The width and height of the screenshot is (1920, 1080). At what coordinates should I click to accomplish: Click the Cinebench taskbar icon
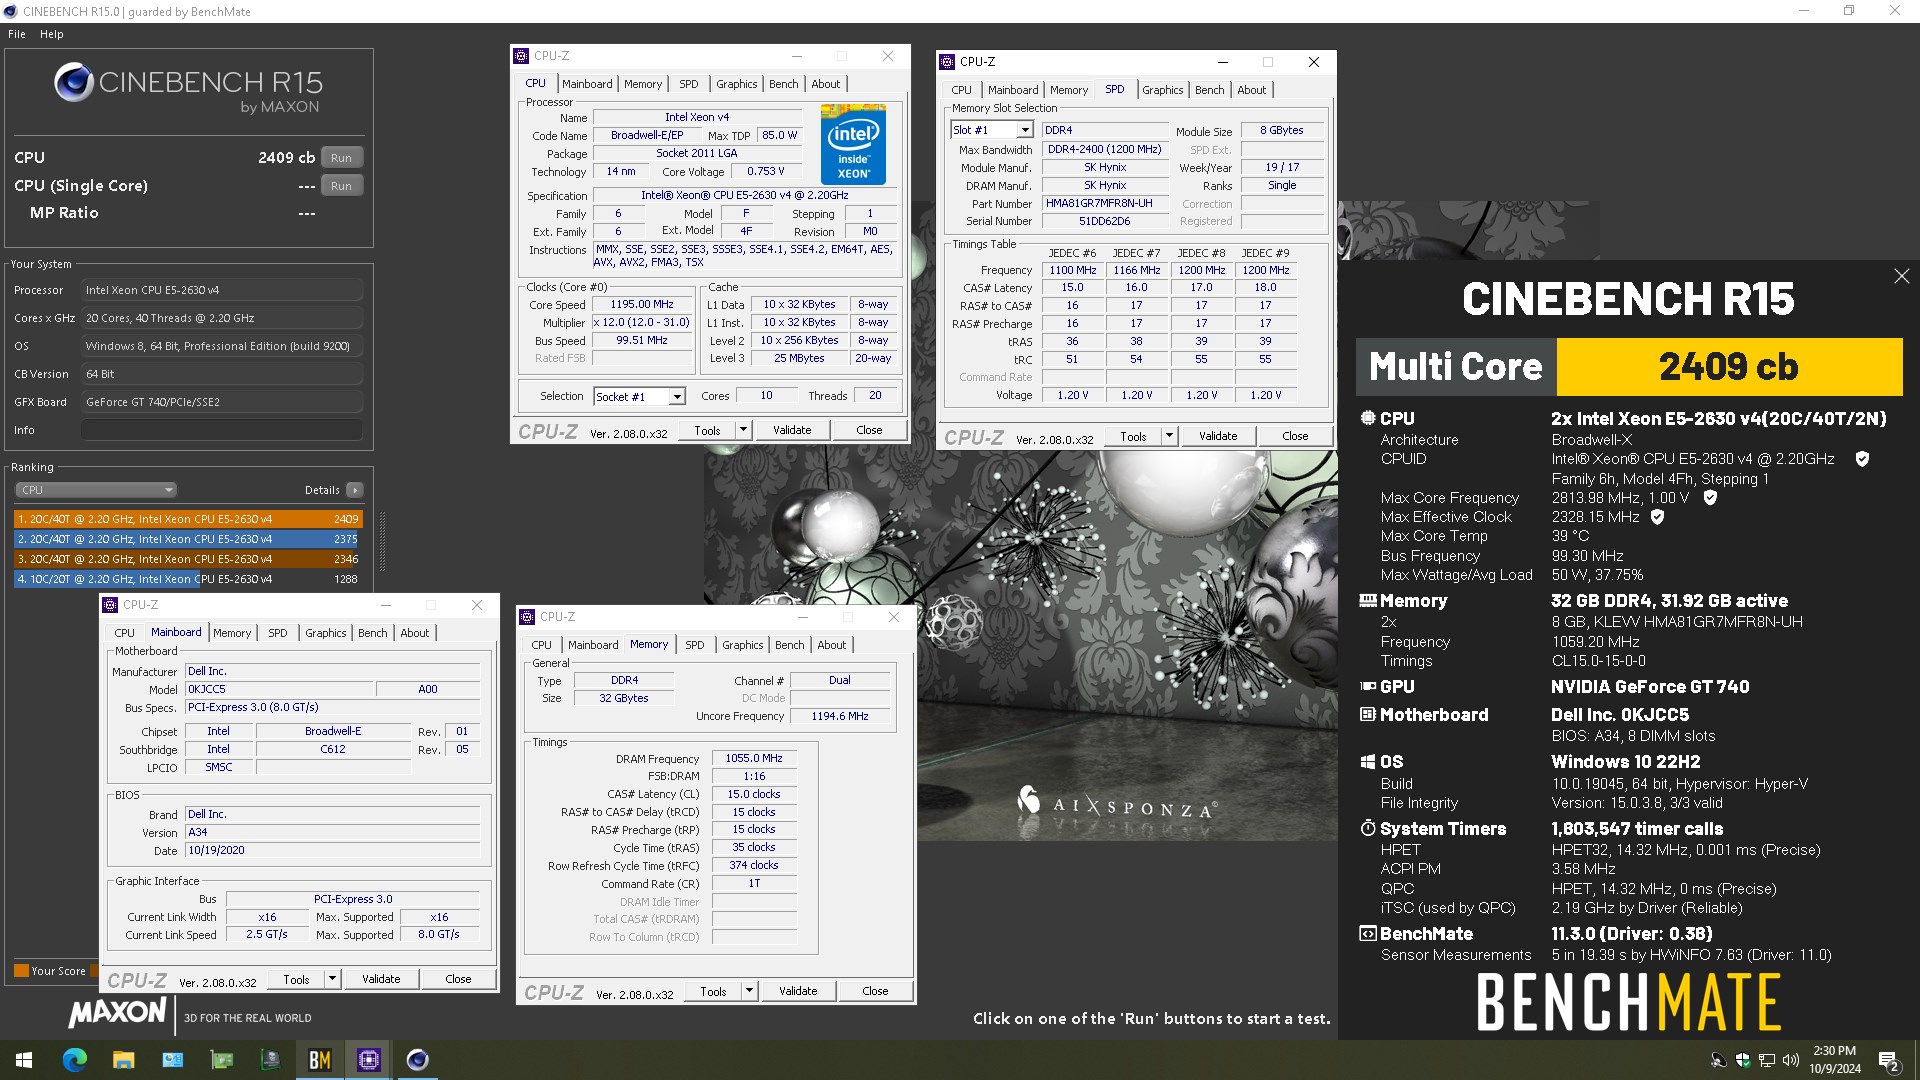click(418, 1060)
